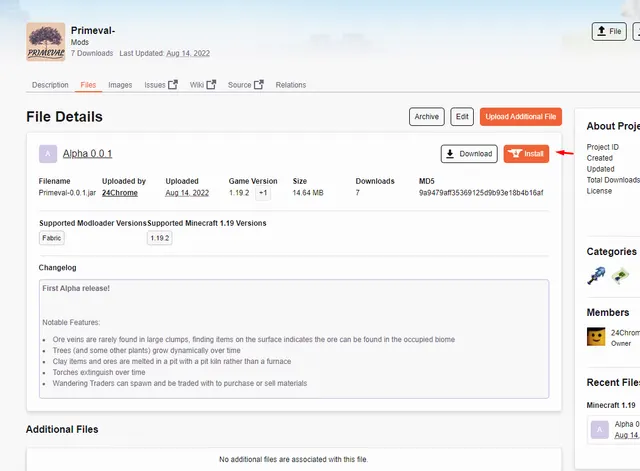Click the Uploaded date Aug 14, 2022
The height and width of the screenshot is (471, 640).
pos(187,193)
